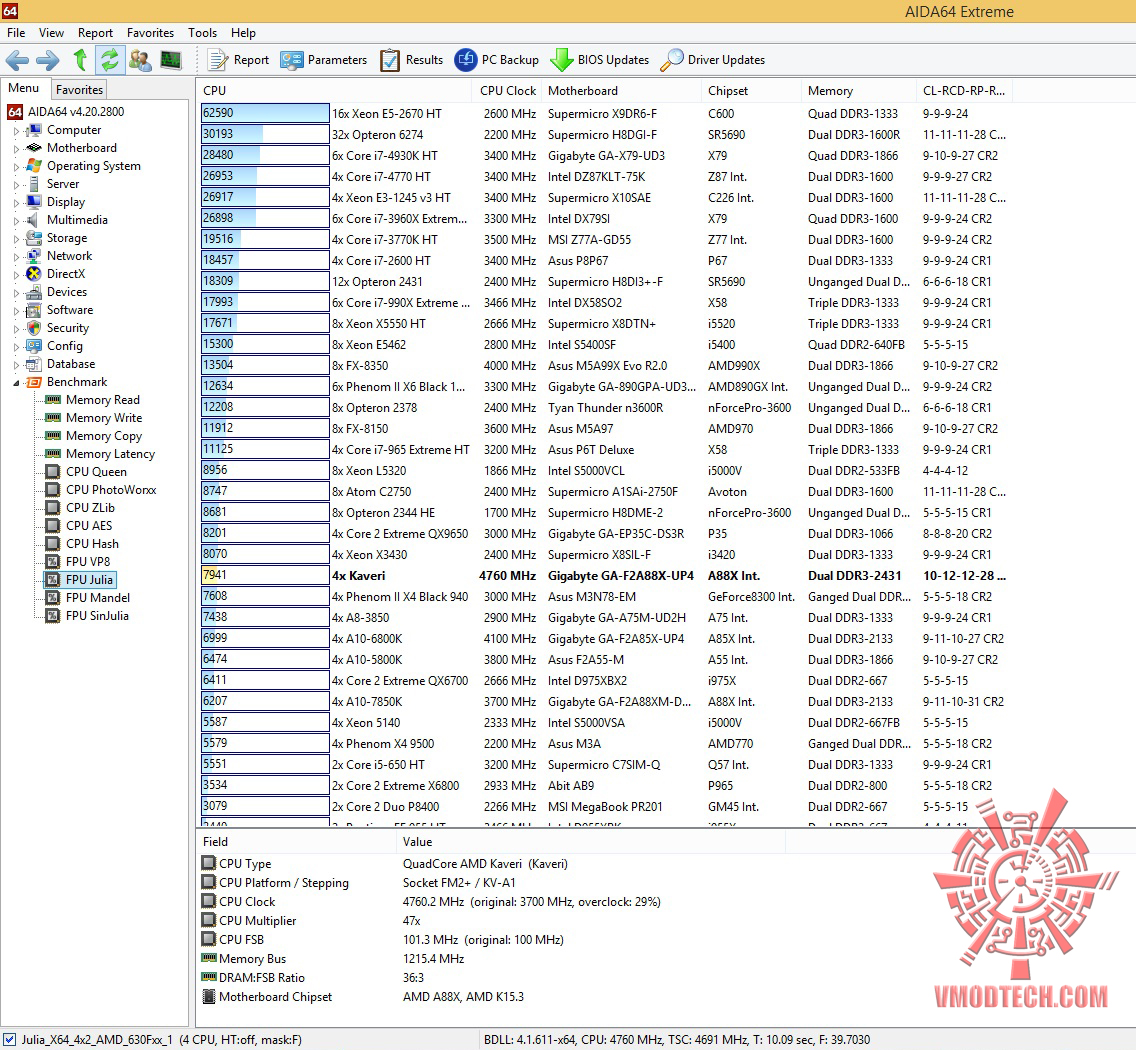1136x1050 pixels.
Task: Expand the Network tree node
Action: point(17,257)
